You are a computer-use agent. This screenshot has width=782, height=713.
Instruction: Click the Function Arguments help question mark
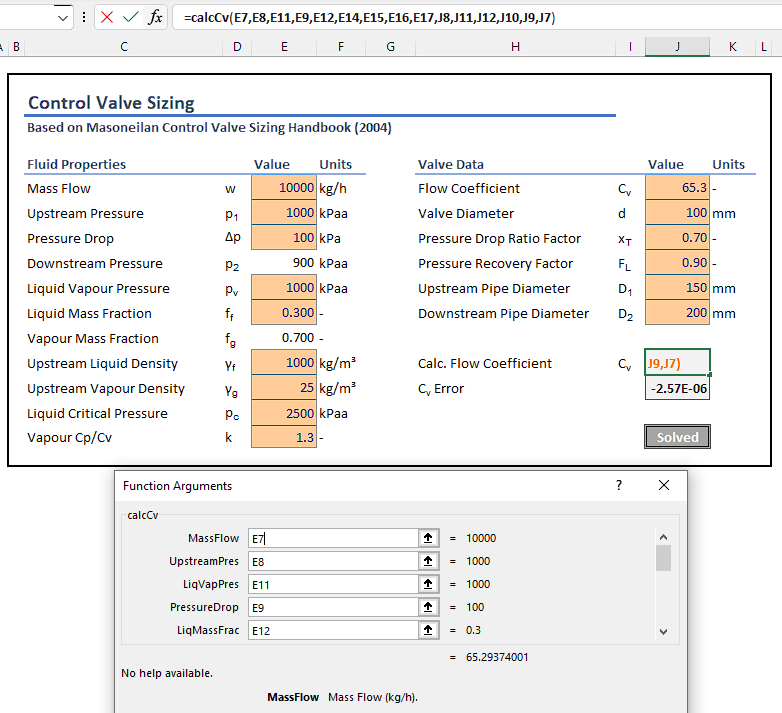(619, 485)
